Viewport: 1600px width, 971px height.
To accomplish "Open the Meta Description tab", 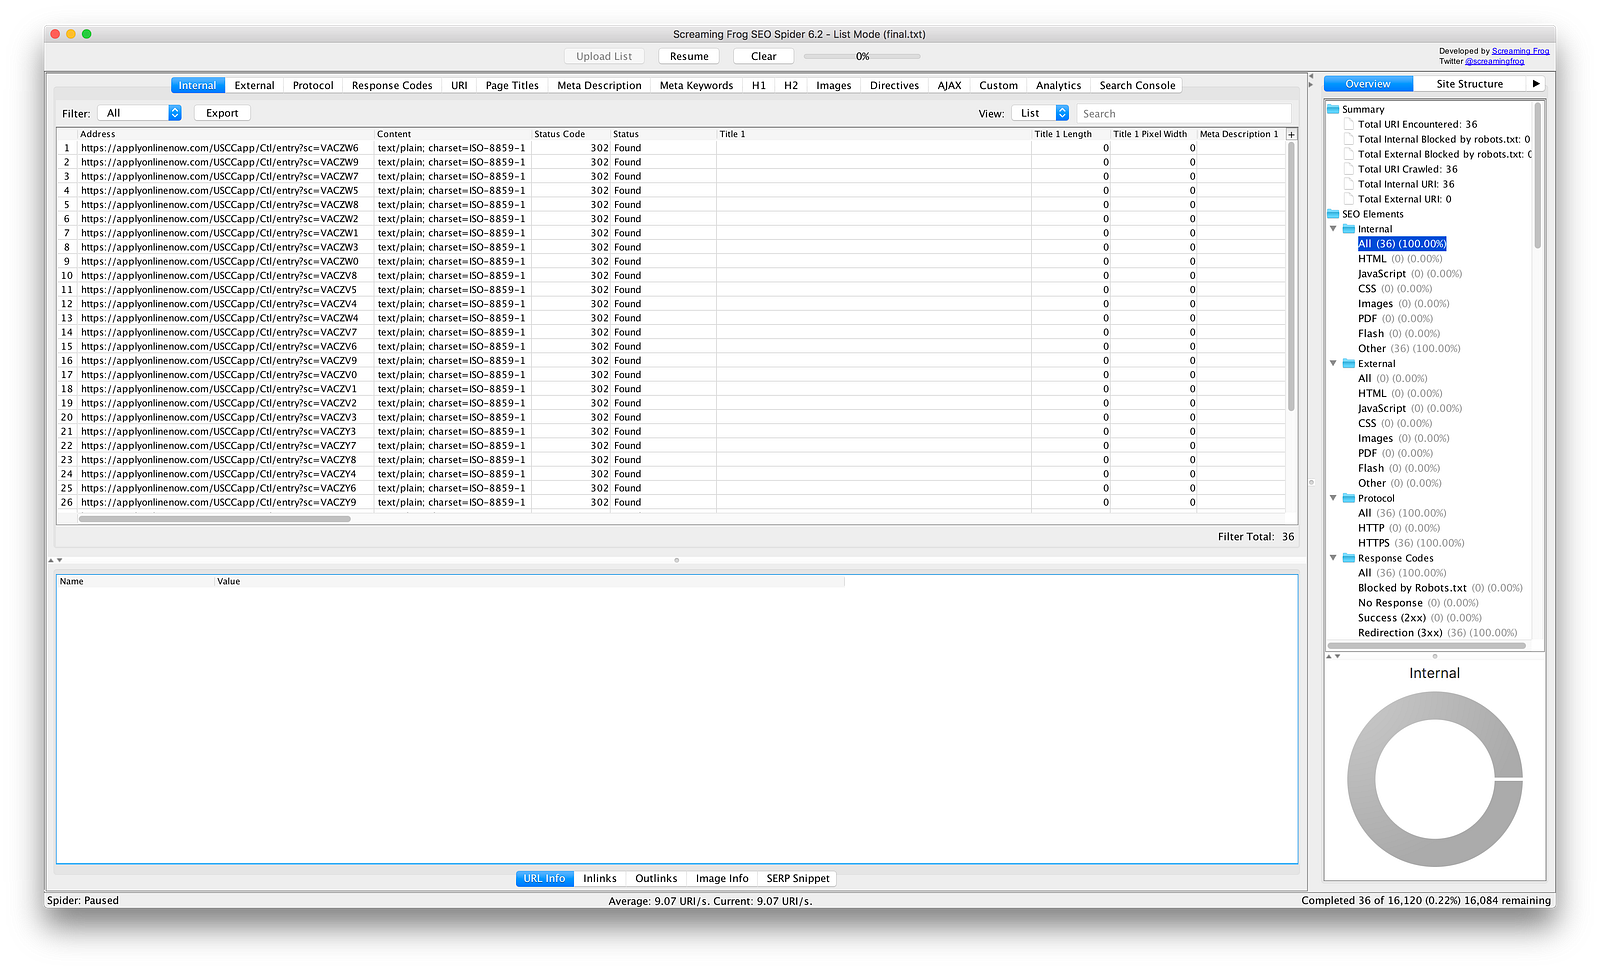I will pos(599,85).
